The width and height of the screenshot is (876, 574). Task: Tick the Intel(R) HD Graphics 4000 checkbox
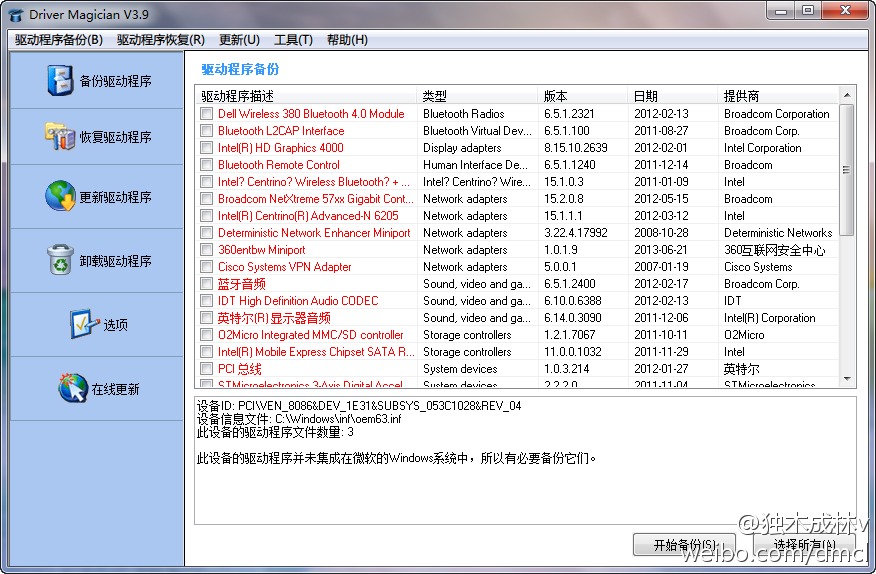click(207, 148)
